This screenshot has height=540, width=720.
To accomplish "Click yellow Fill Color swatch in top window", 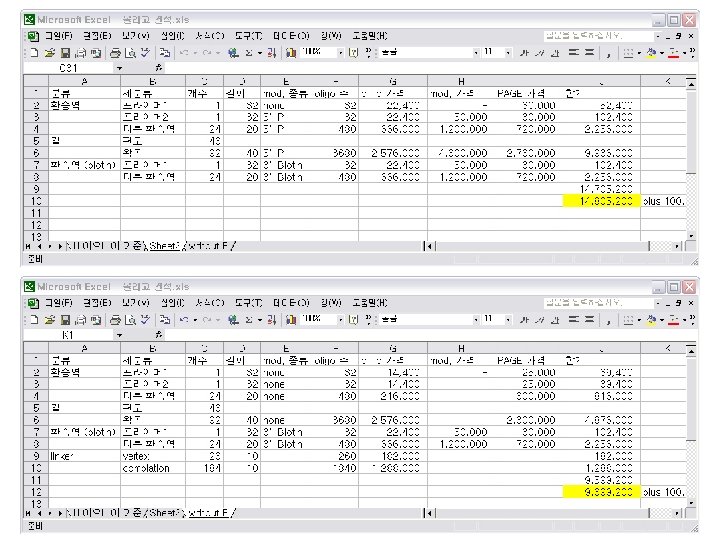I will pos(651,53).
